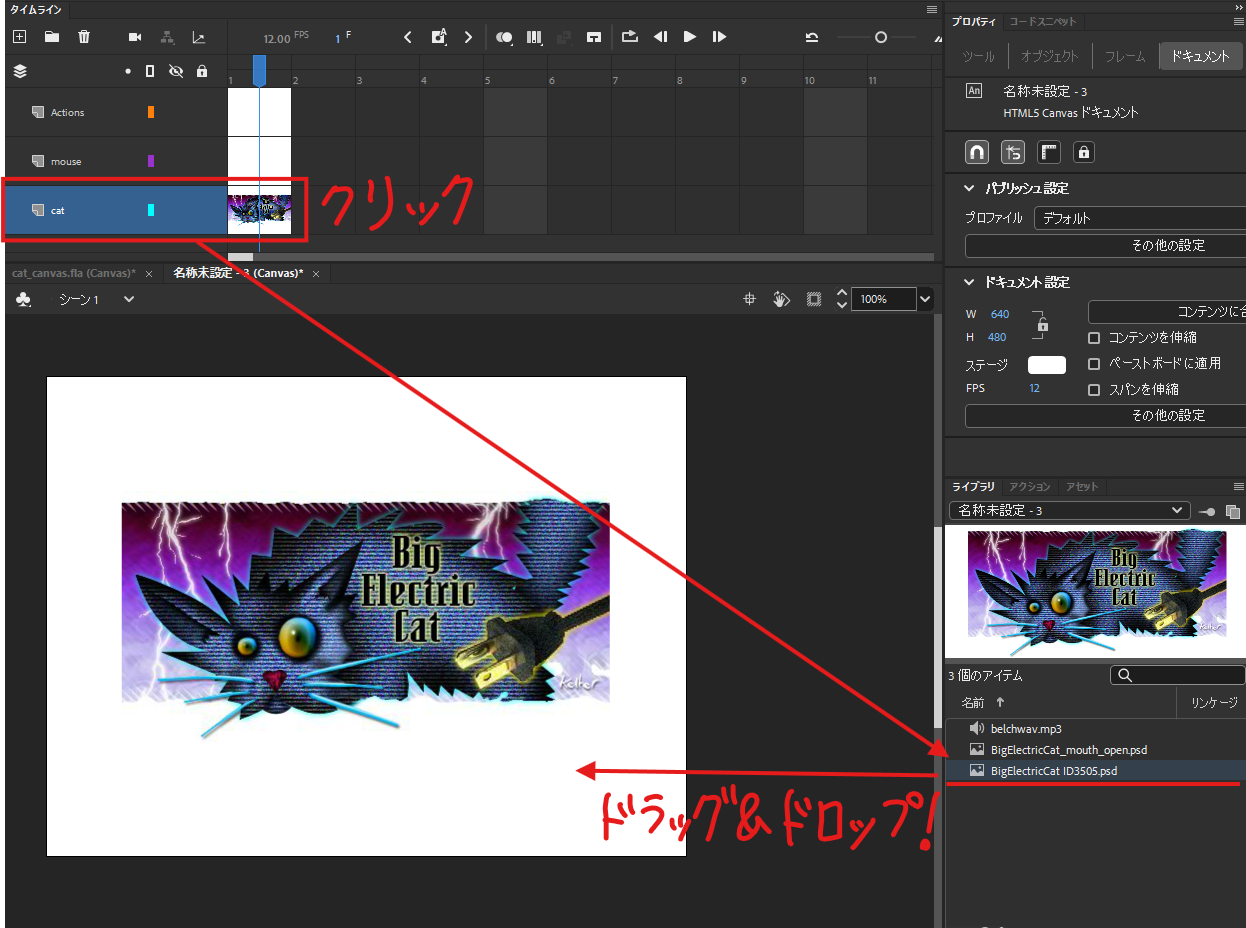Click the loop playback icon
This screenshot has height=928, width=1246.
tap(629, 37)
